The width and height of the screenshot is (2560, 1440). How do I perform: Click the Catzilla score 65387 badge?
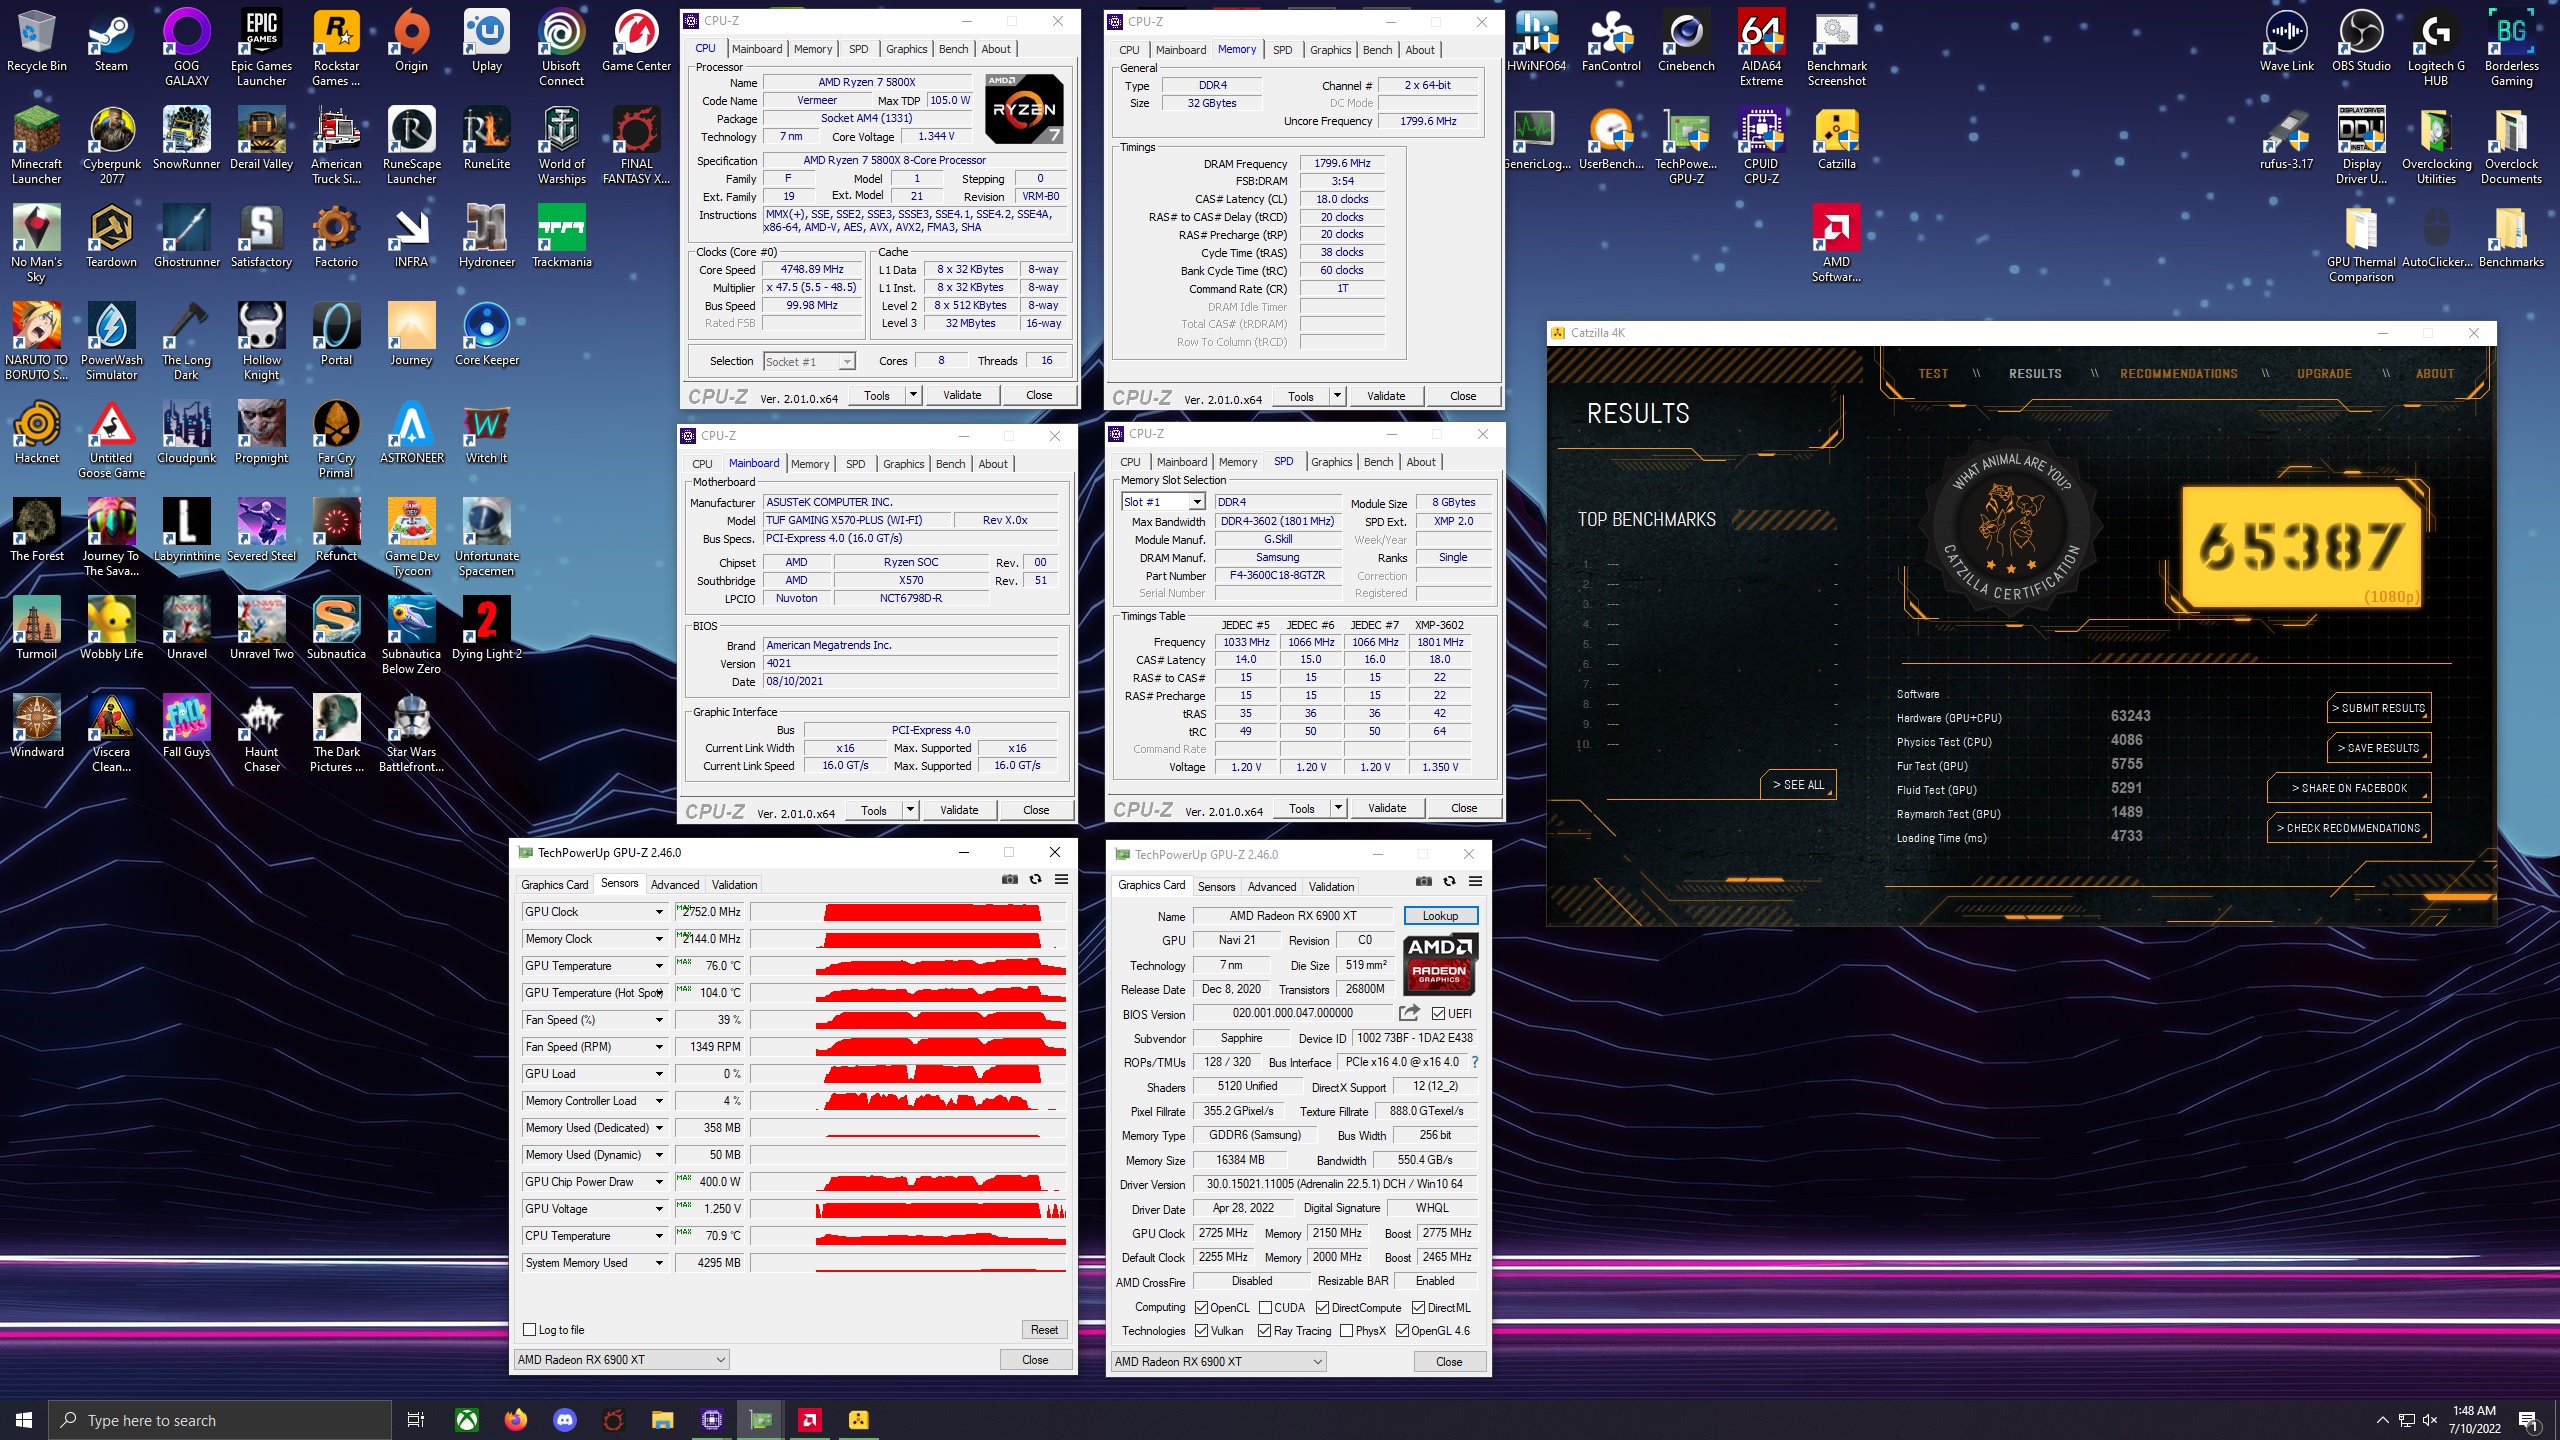[x=2301, y=547]
